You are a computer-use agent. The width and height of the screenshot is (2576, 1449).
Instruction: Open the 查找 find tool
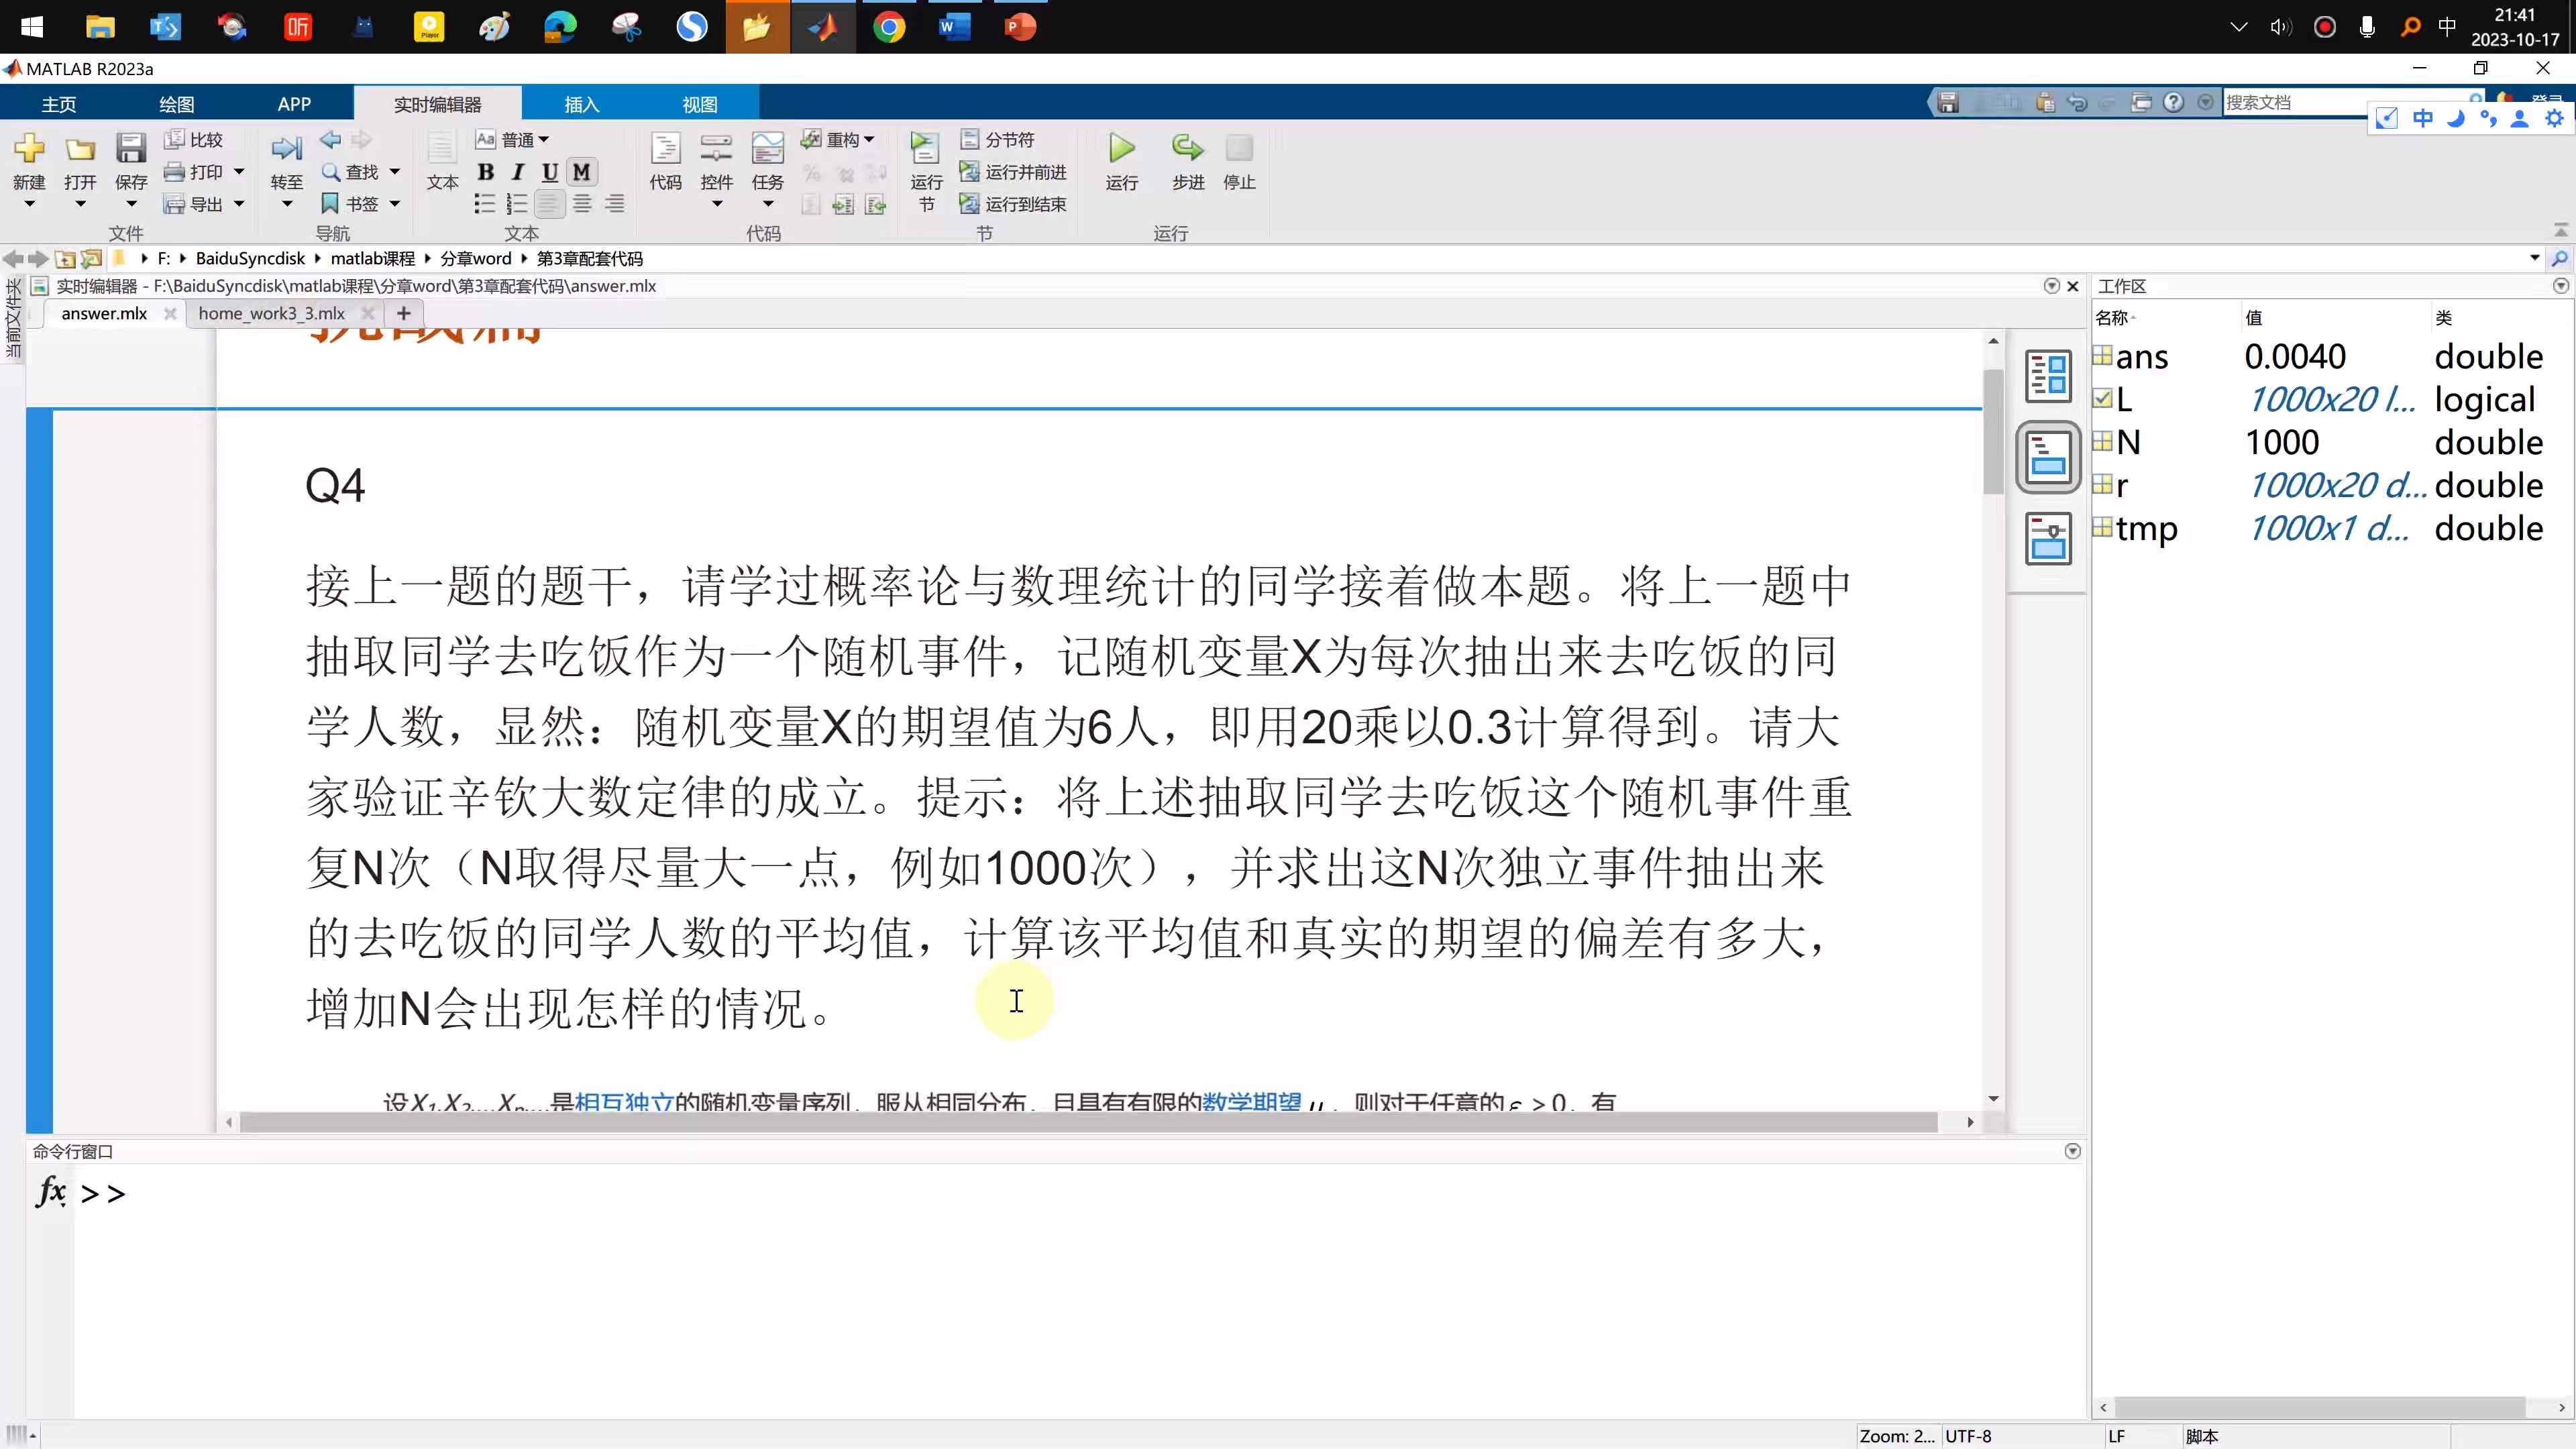pos(356,171)
